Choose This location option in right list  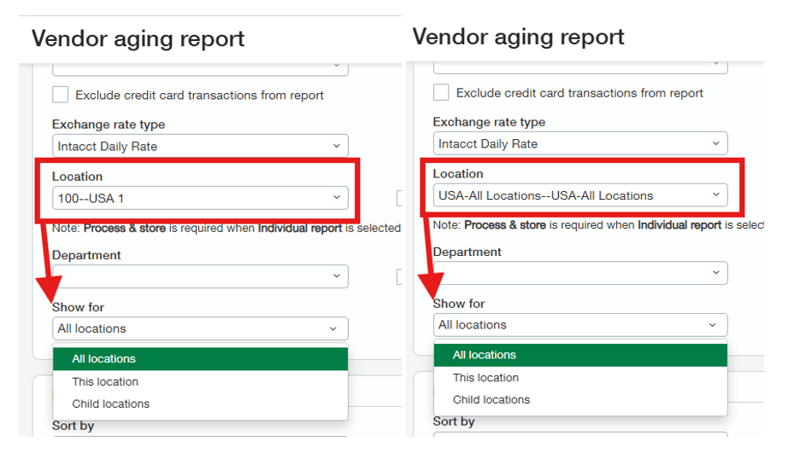[486, 378]
